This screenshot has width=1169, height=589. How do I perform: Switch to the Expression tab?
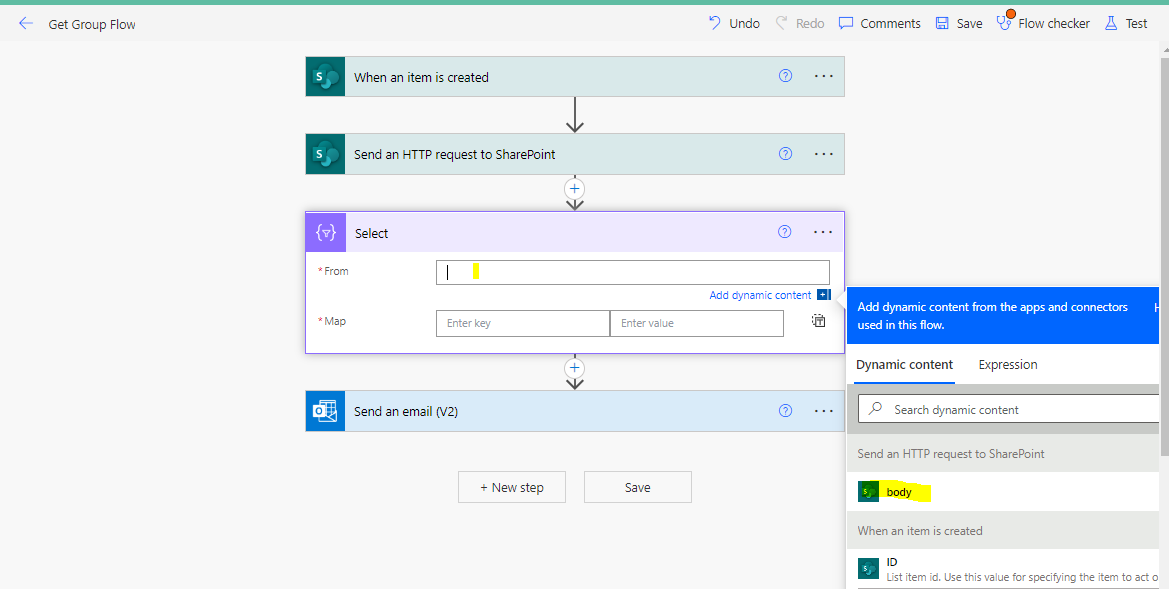1007,364
